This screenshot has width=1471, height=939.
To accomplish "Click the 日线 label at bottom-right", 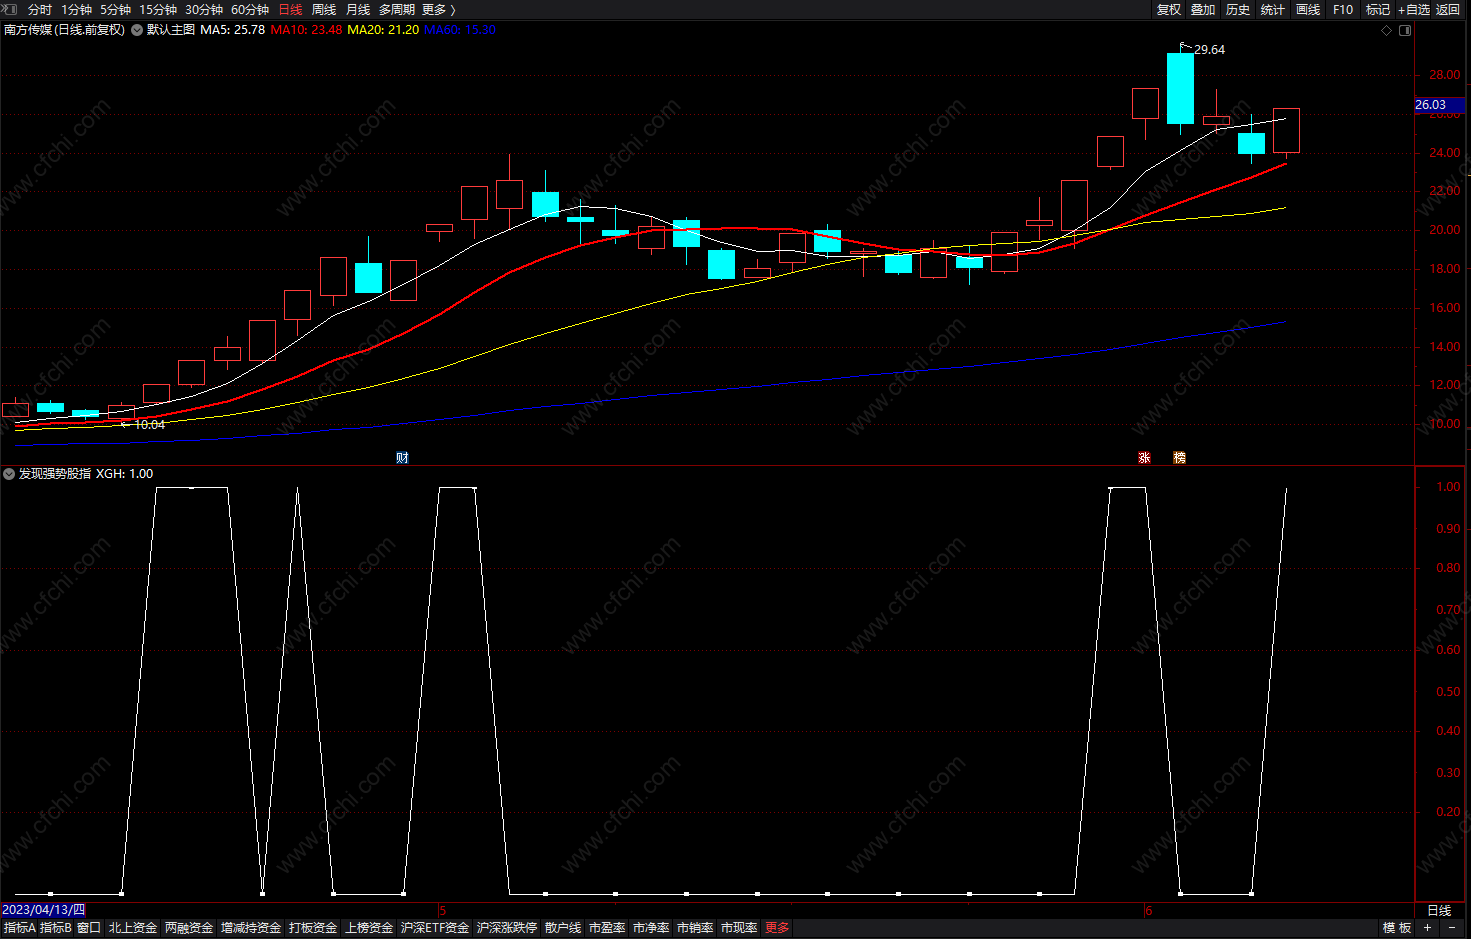I will point(1439,910).
